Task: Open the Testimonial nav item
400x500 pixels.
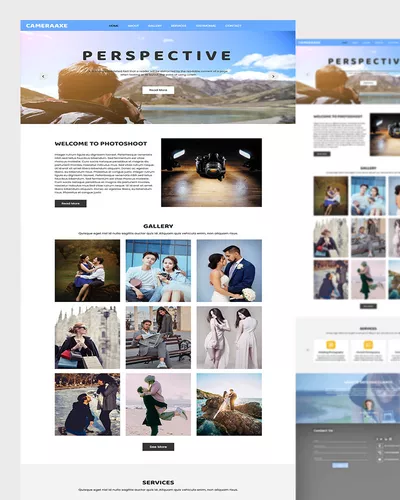Action: (x=206, y=26)
